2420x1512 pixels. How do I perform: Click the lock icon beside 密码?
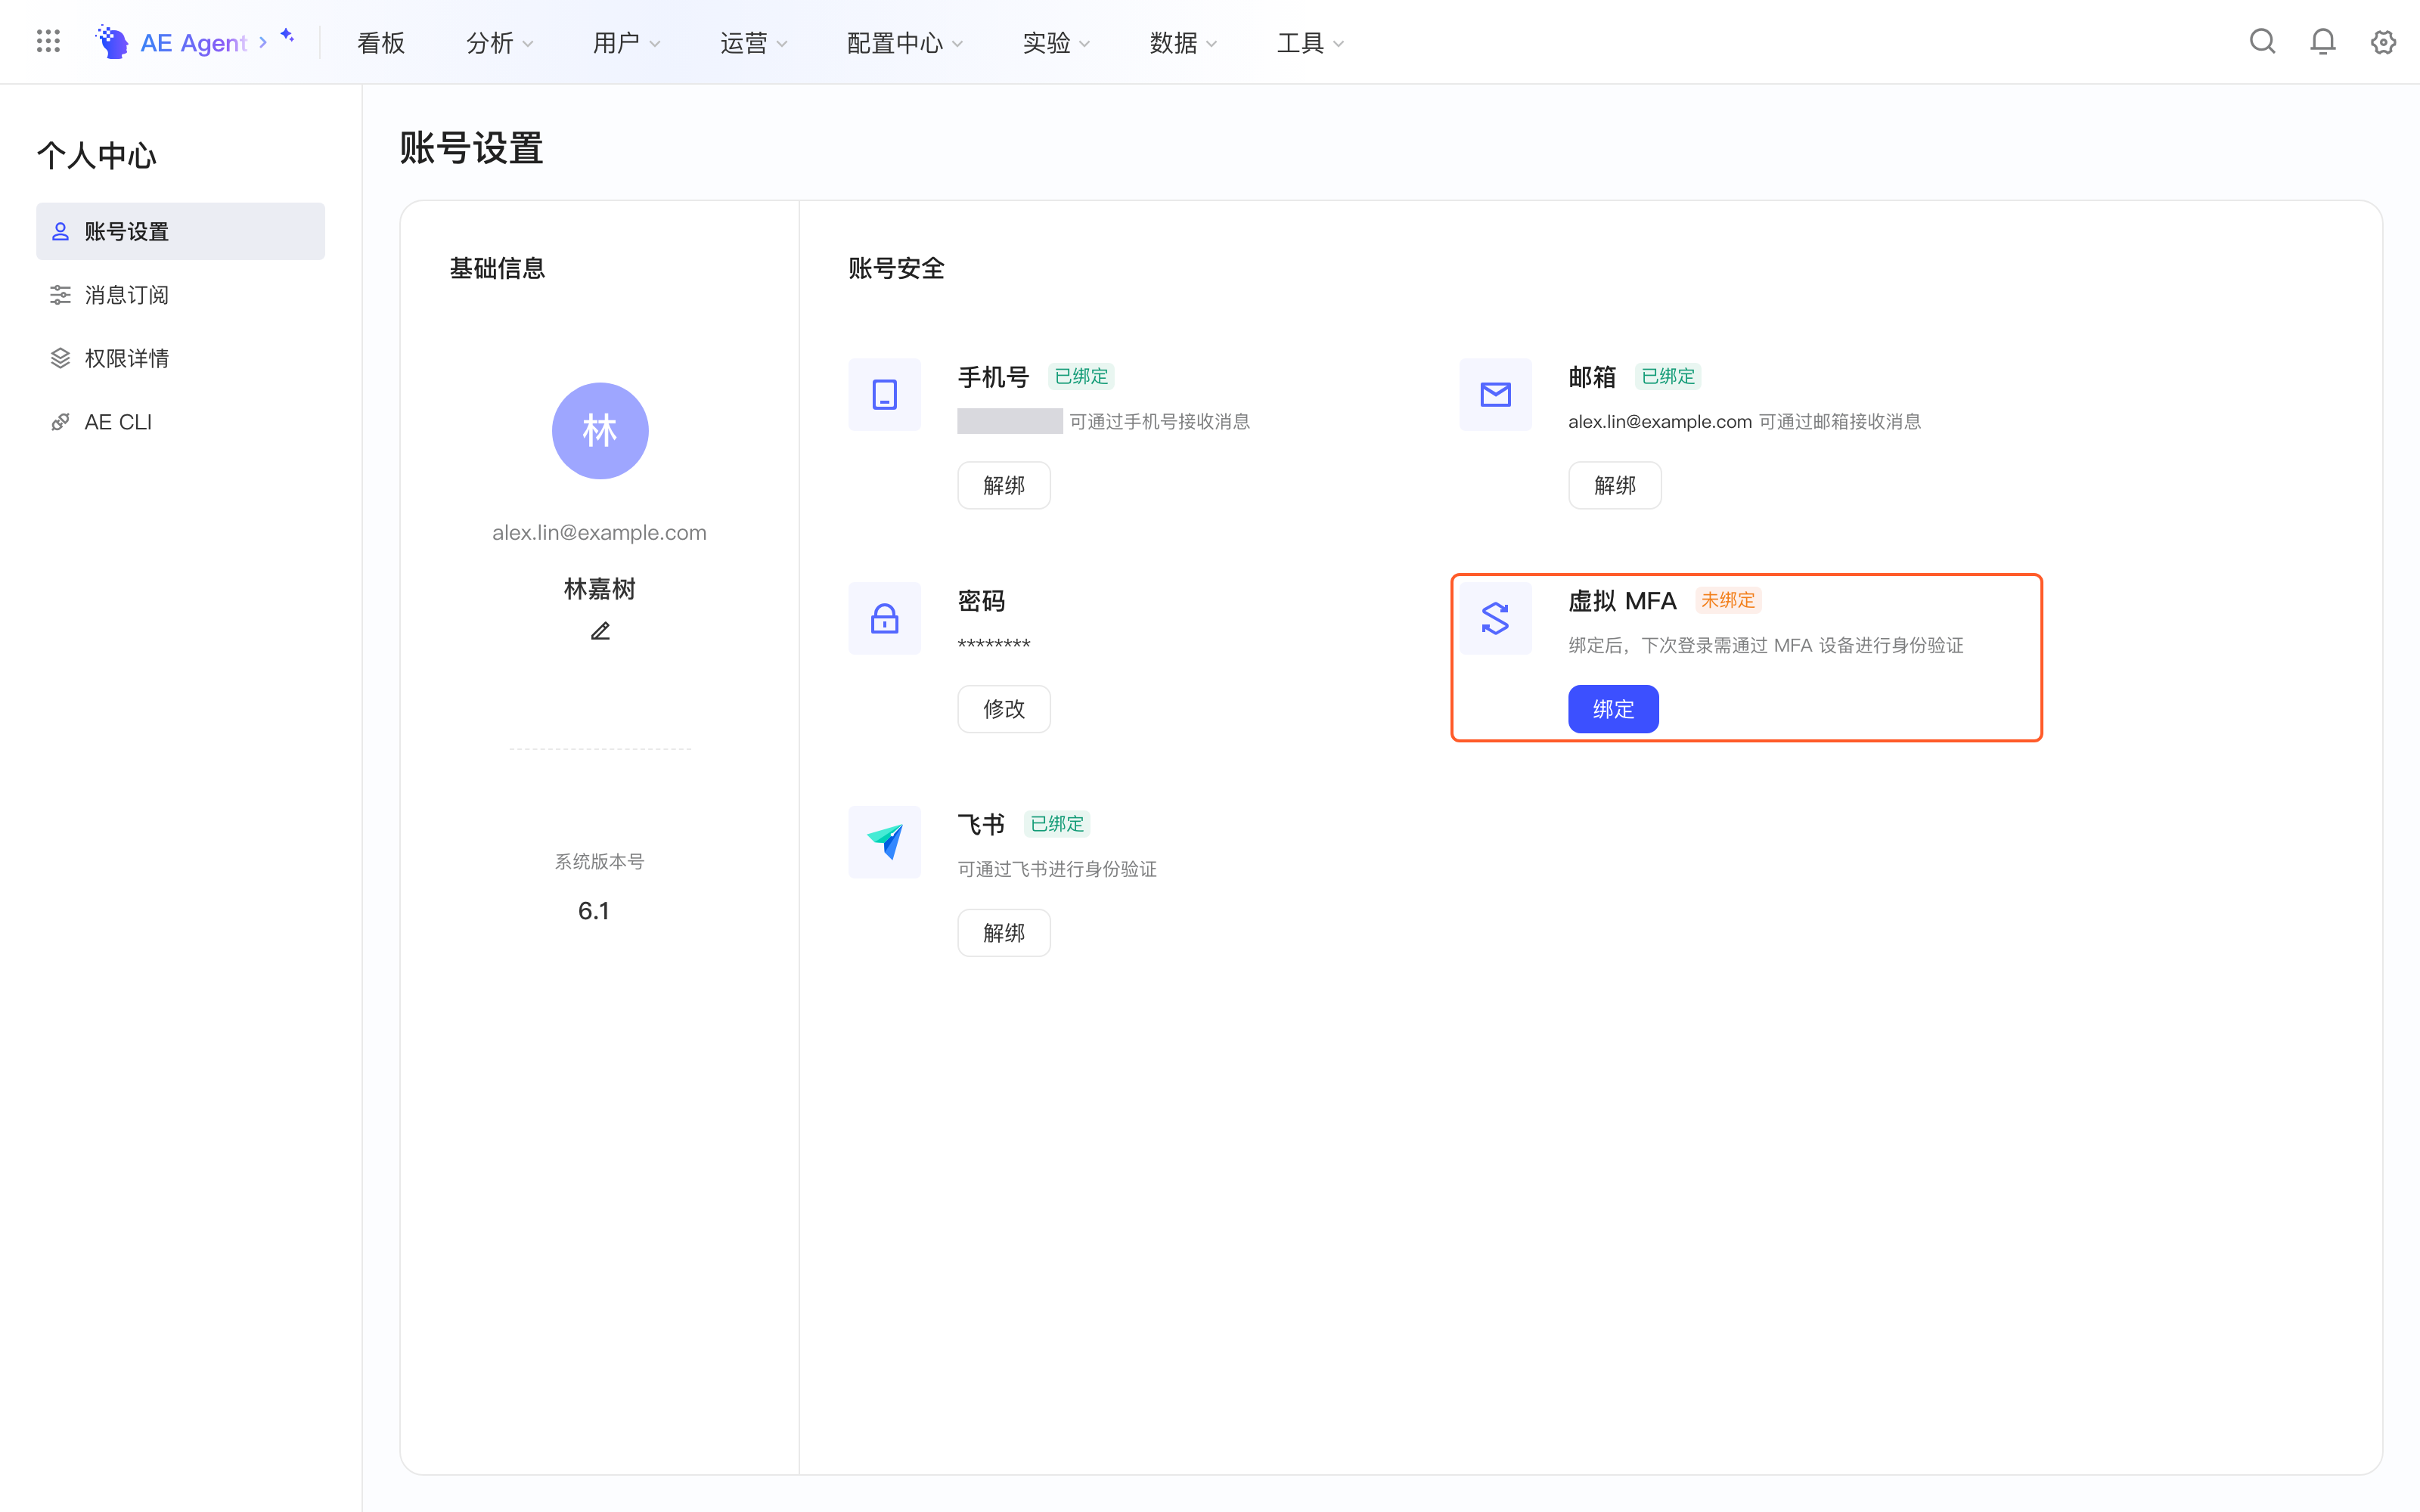884,618
